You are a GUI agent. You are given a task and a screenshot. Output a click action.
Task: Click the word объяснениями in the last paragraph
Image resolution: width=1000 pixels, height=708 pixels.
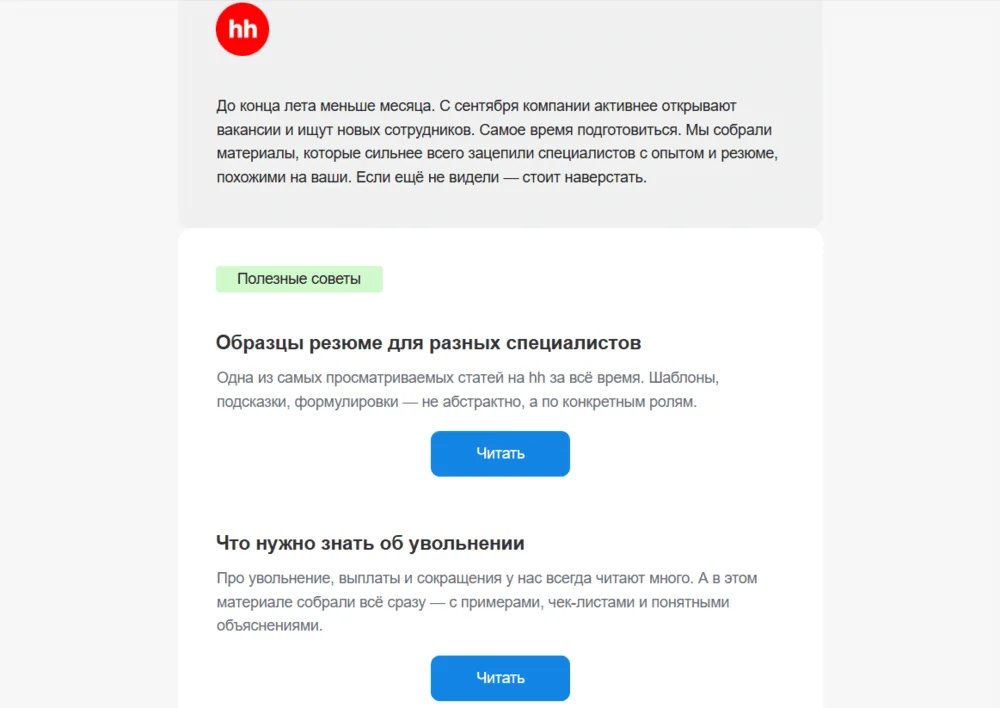[269, 626]
